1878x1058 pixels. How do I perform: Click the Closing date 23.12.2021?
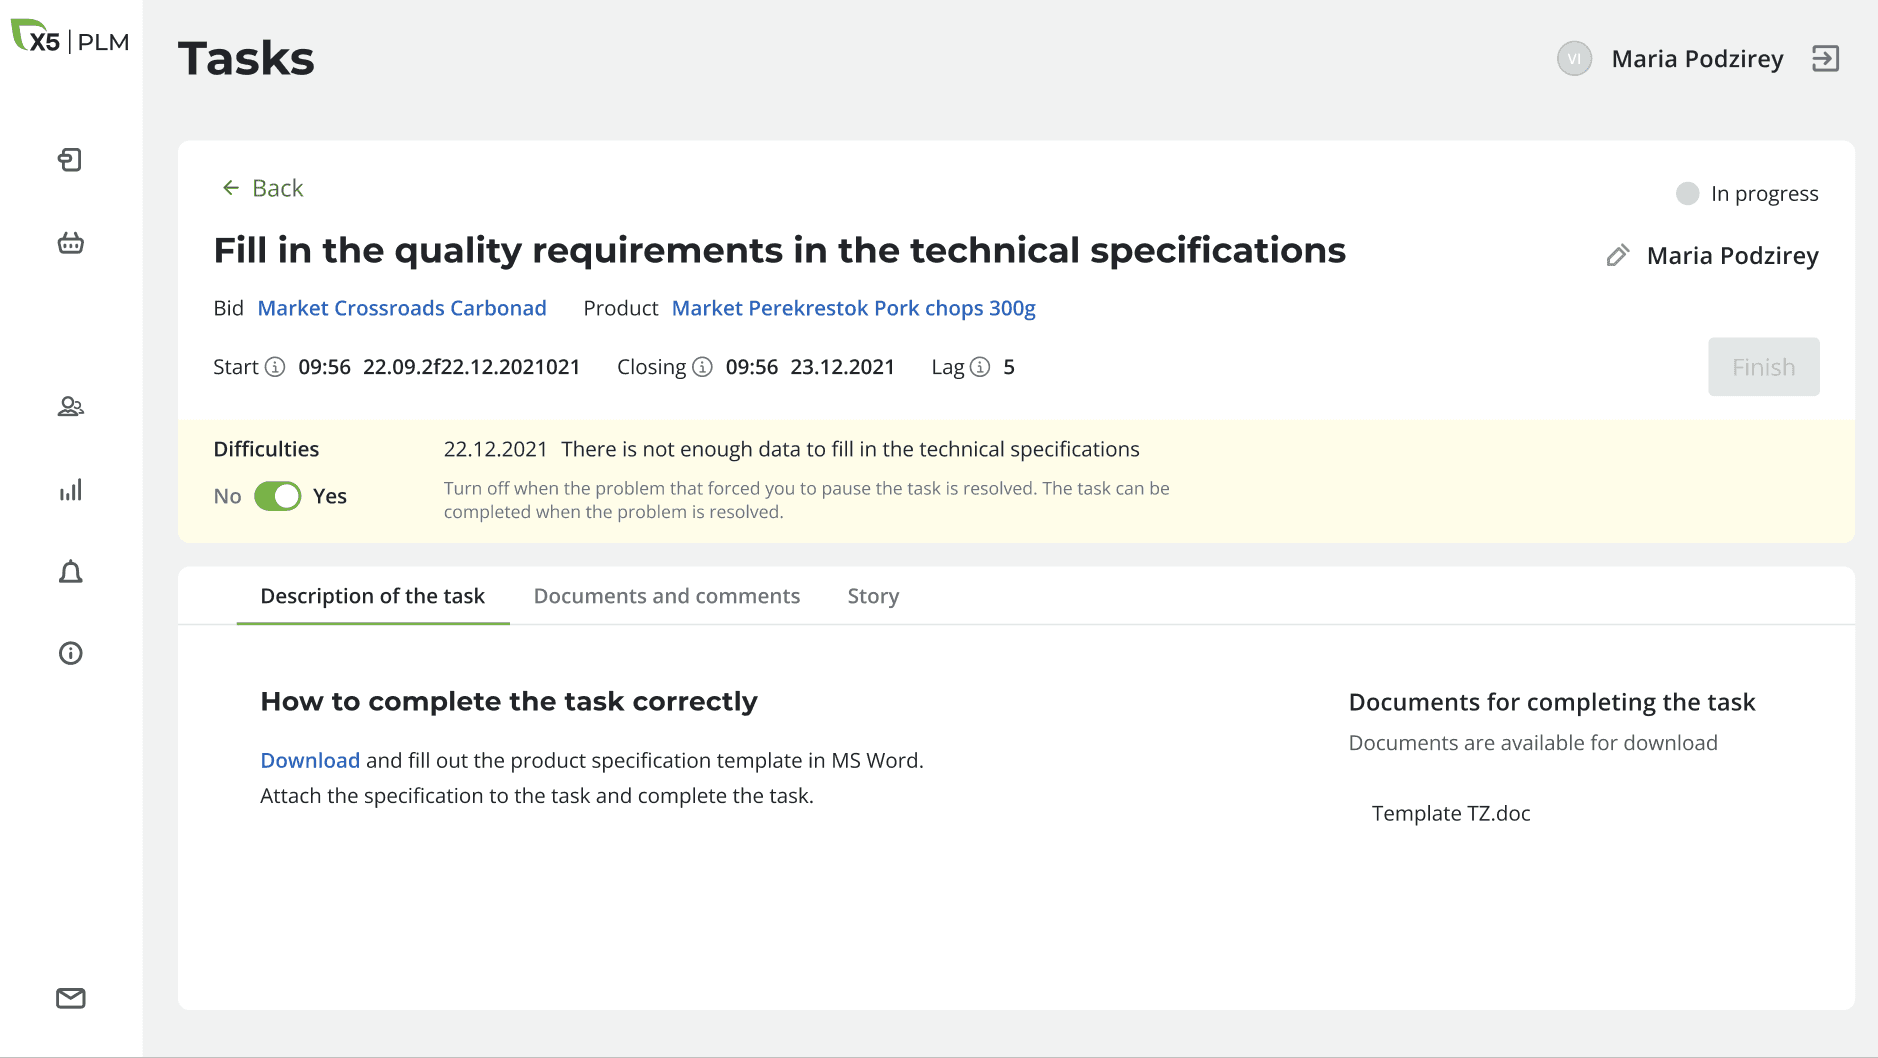(x=842, y=367)
